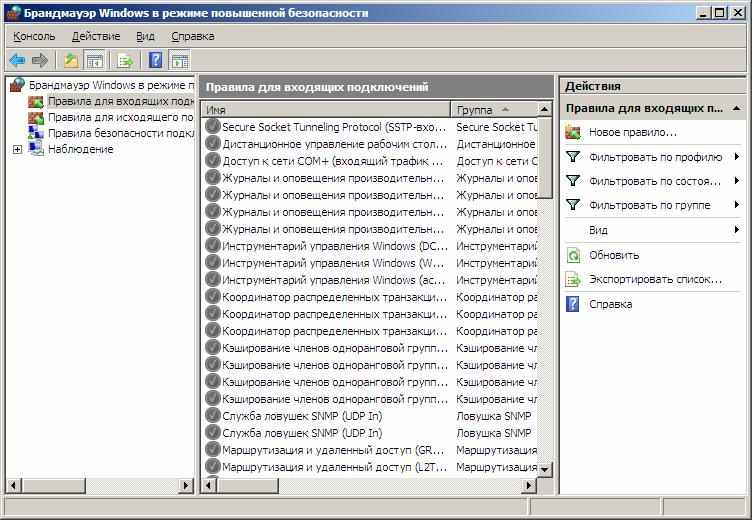Image resolution: width=752 pixels, height=520 pixels.
Task: Click 'Экспортировать список...' in Actions pane
Action: coord(655,279)
